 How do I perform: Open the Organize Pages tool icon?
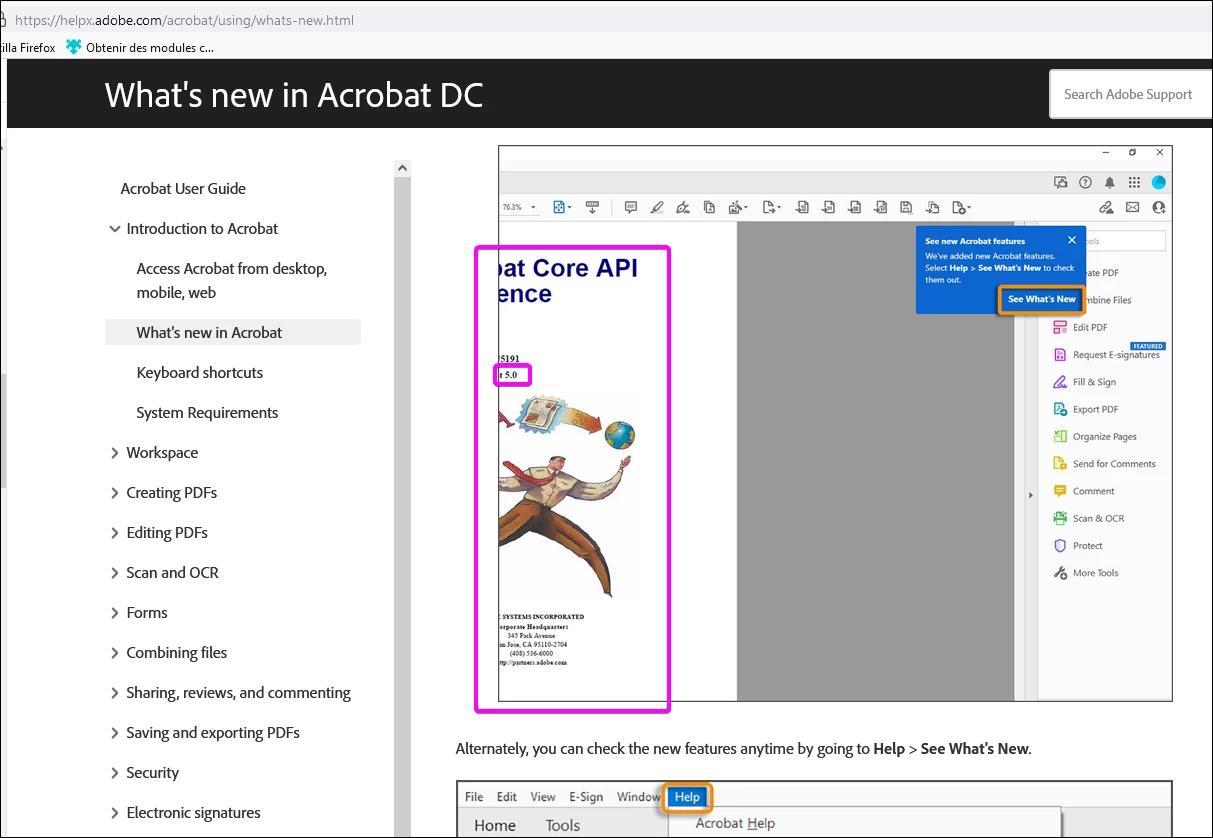coord(1060,436)
